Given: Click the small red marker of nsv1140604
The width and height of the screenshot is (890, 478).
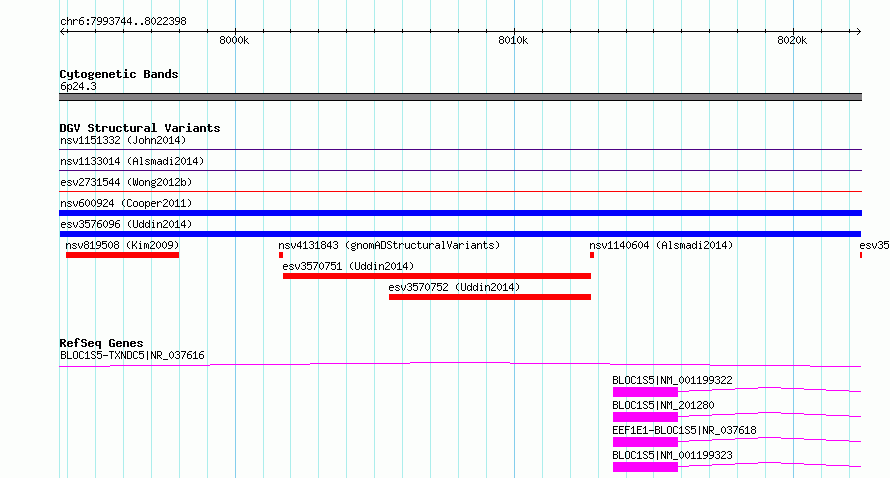Looking at the screenshot, I should coord(592,255).
